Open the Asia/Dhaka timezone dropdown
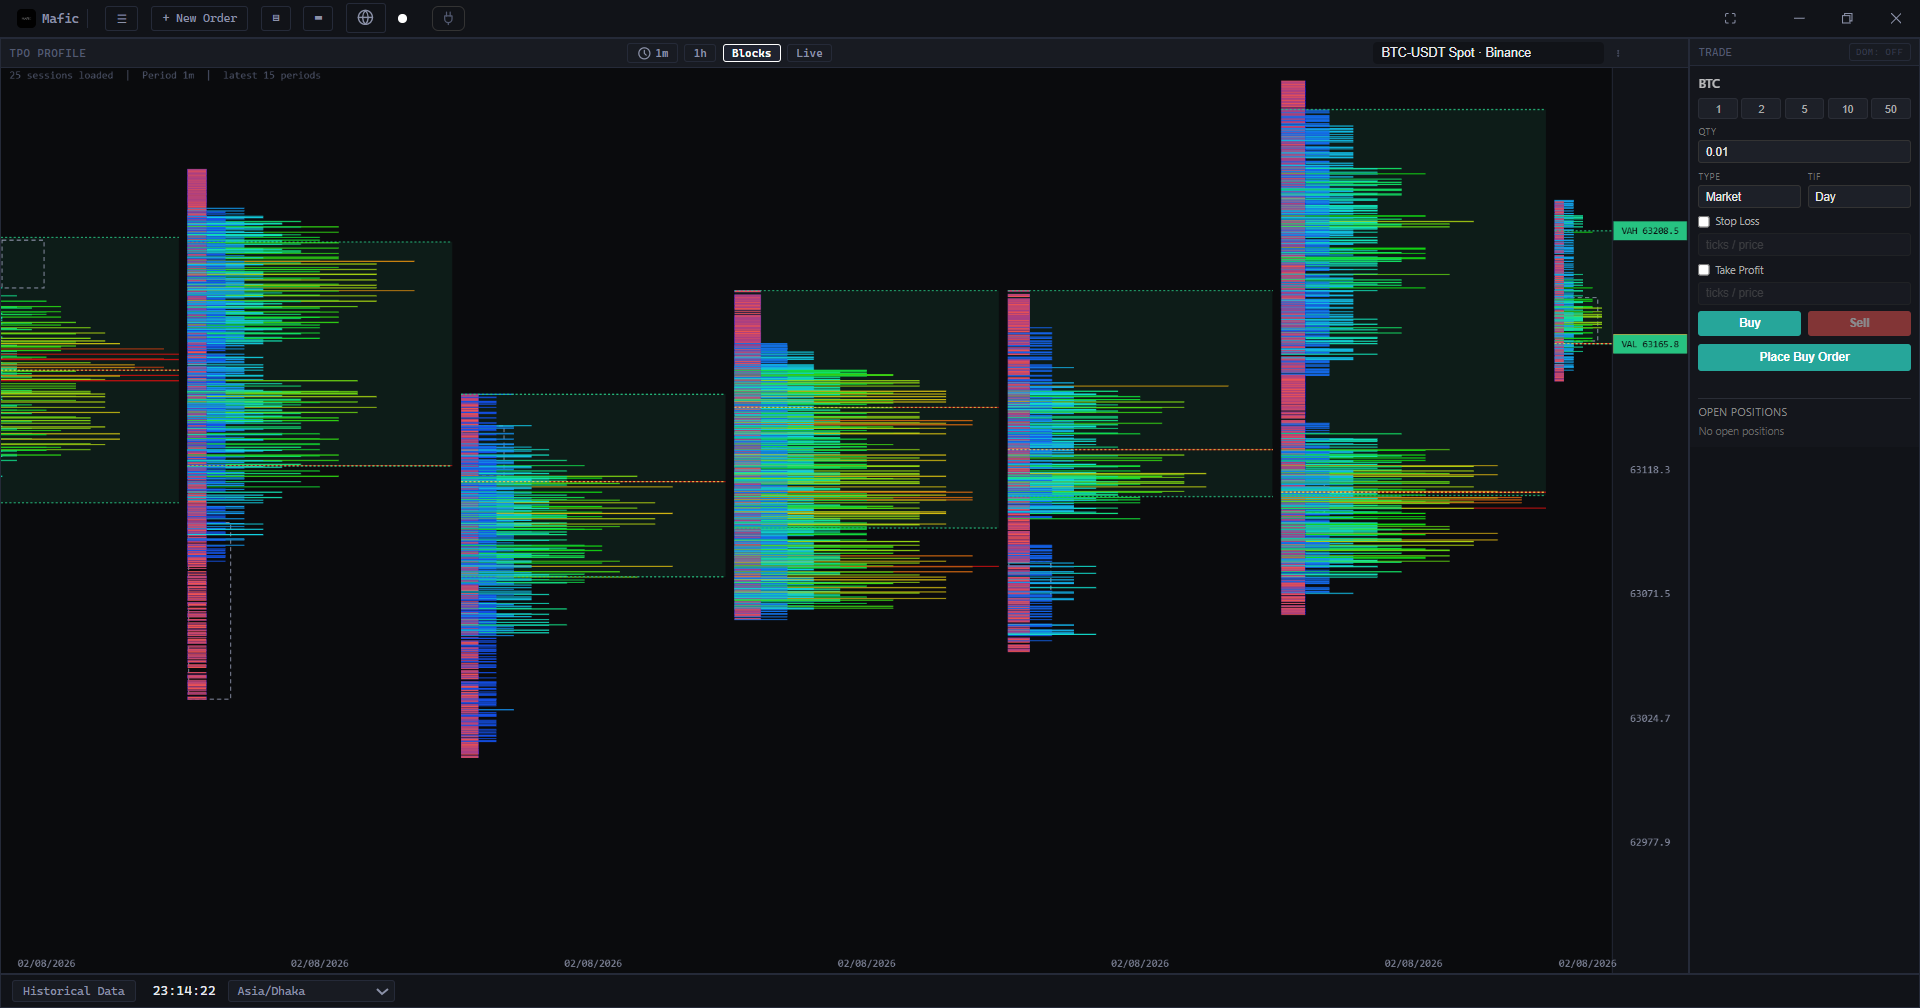This screenshot has width=1920, height=1008. coord(312,991)
